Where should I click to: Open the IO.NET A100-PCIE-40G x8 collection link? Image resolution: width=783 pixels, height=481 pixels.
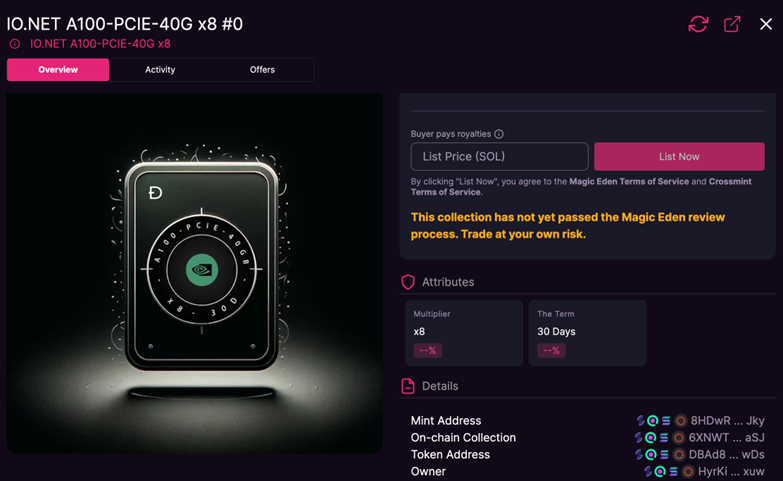click(100, 44)
